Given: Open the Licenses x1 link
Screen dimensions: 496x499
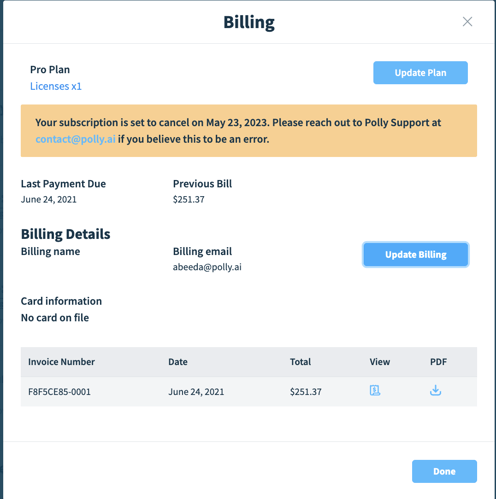Looking at the screenshot, I should coord(56,86).
